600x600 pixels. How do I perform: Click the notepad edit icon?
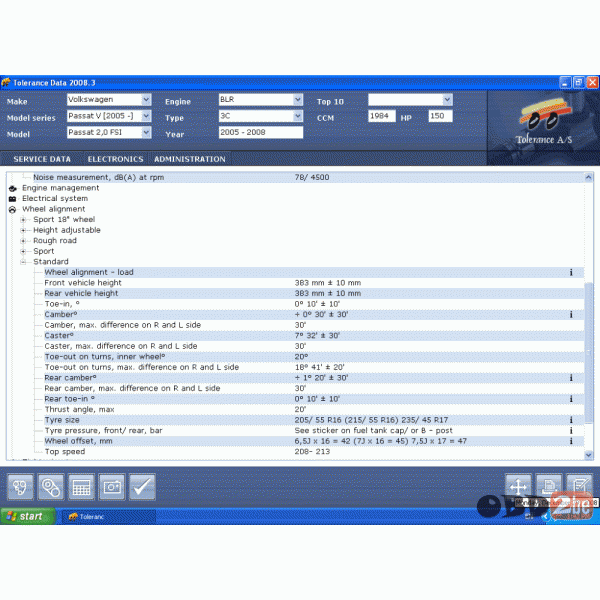[579, 485]
